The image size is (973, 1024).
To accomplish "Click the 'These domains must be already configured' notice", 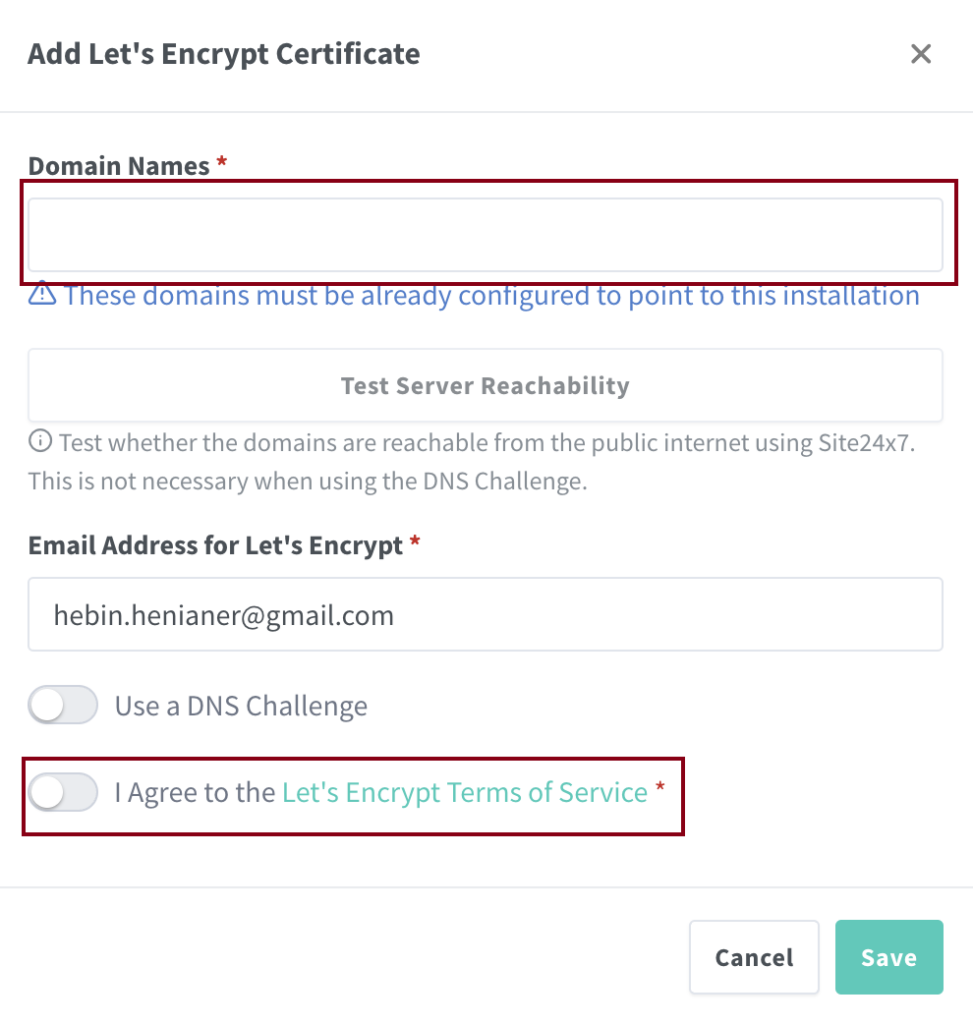I will click(492, 296).
